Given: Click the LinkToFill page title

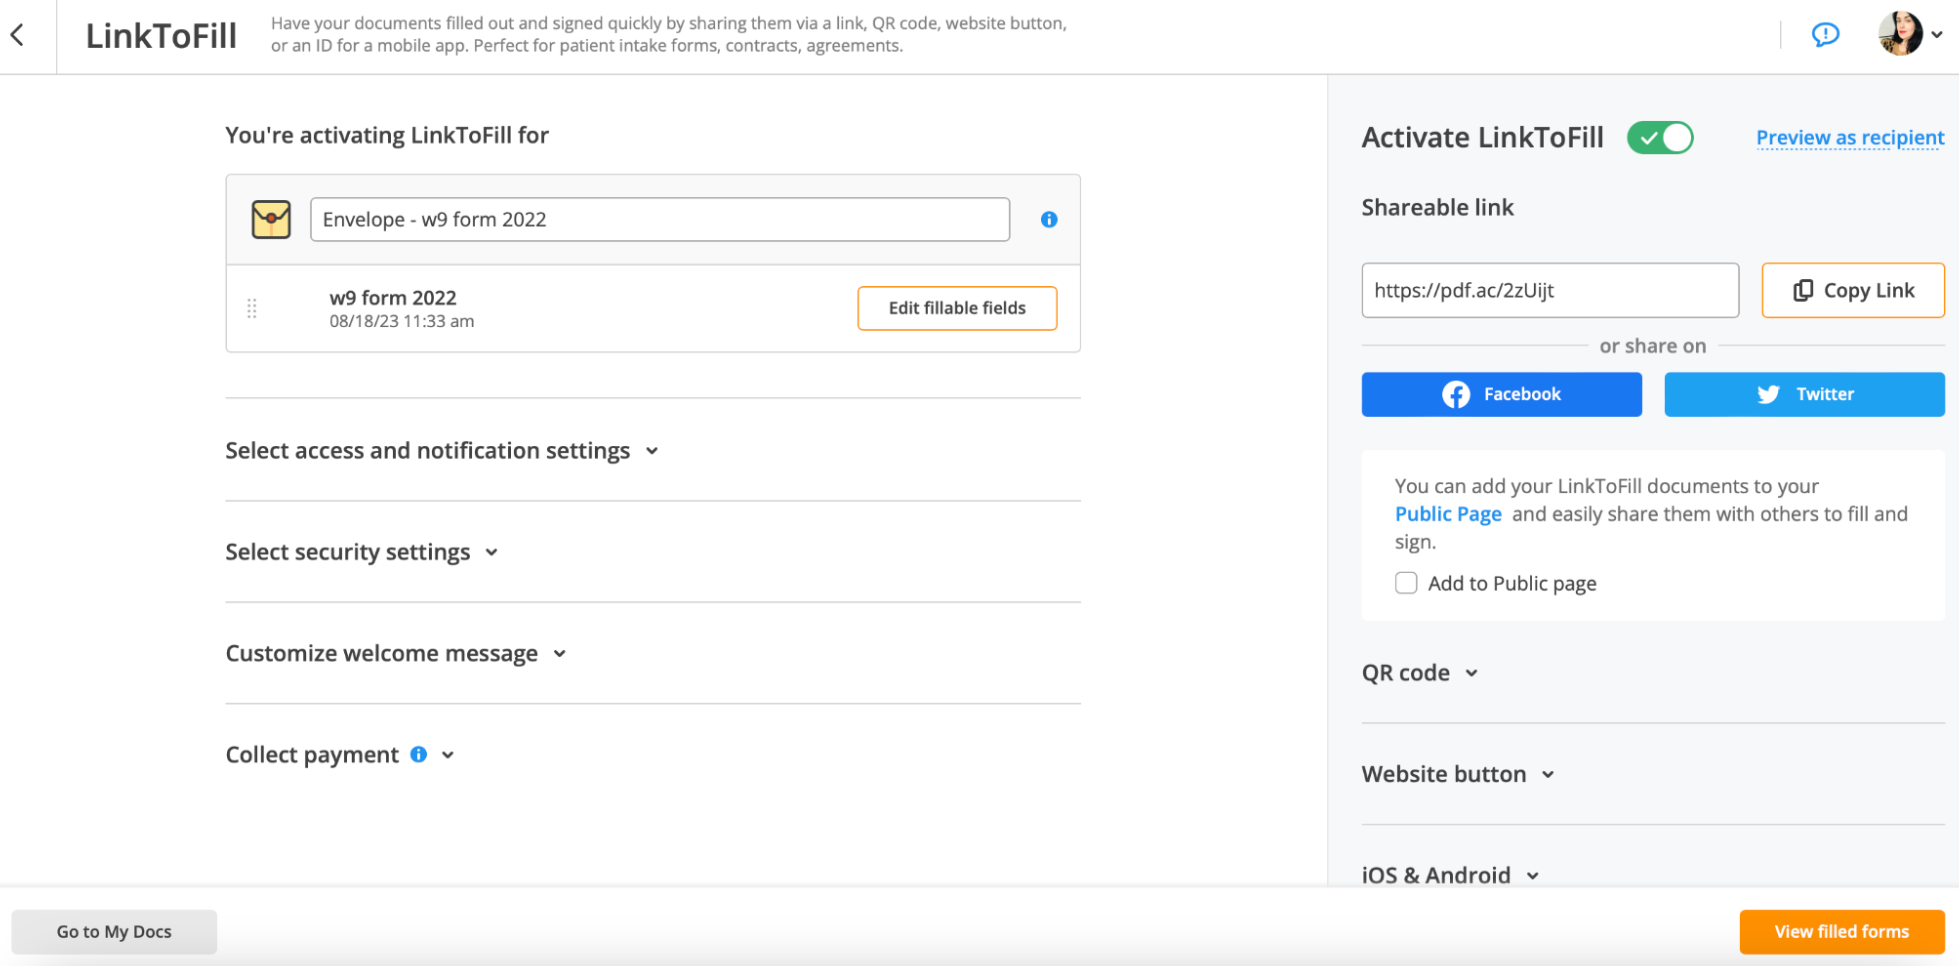Looking at the screenshot, I should [161, 36].
